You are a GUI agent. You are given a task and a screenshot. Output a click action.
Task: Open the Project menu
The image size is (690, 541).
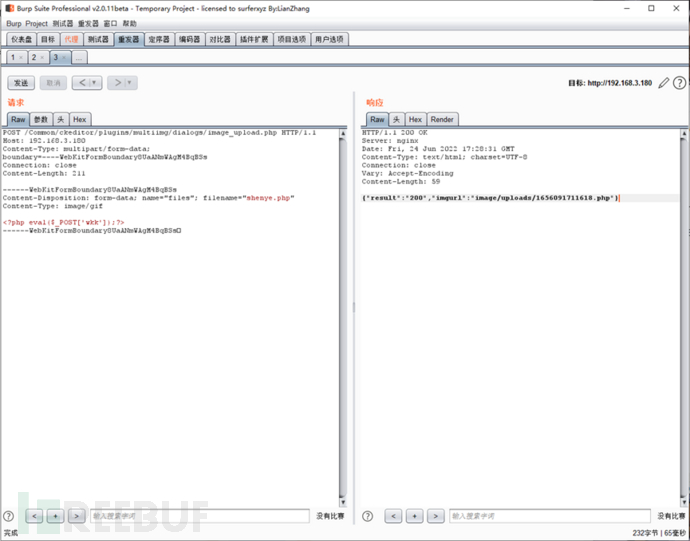(x=36, y=23)
